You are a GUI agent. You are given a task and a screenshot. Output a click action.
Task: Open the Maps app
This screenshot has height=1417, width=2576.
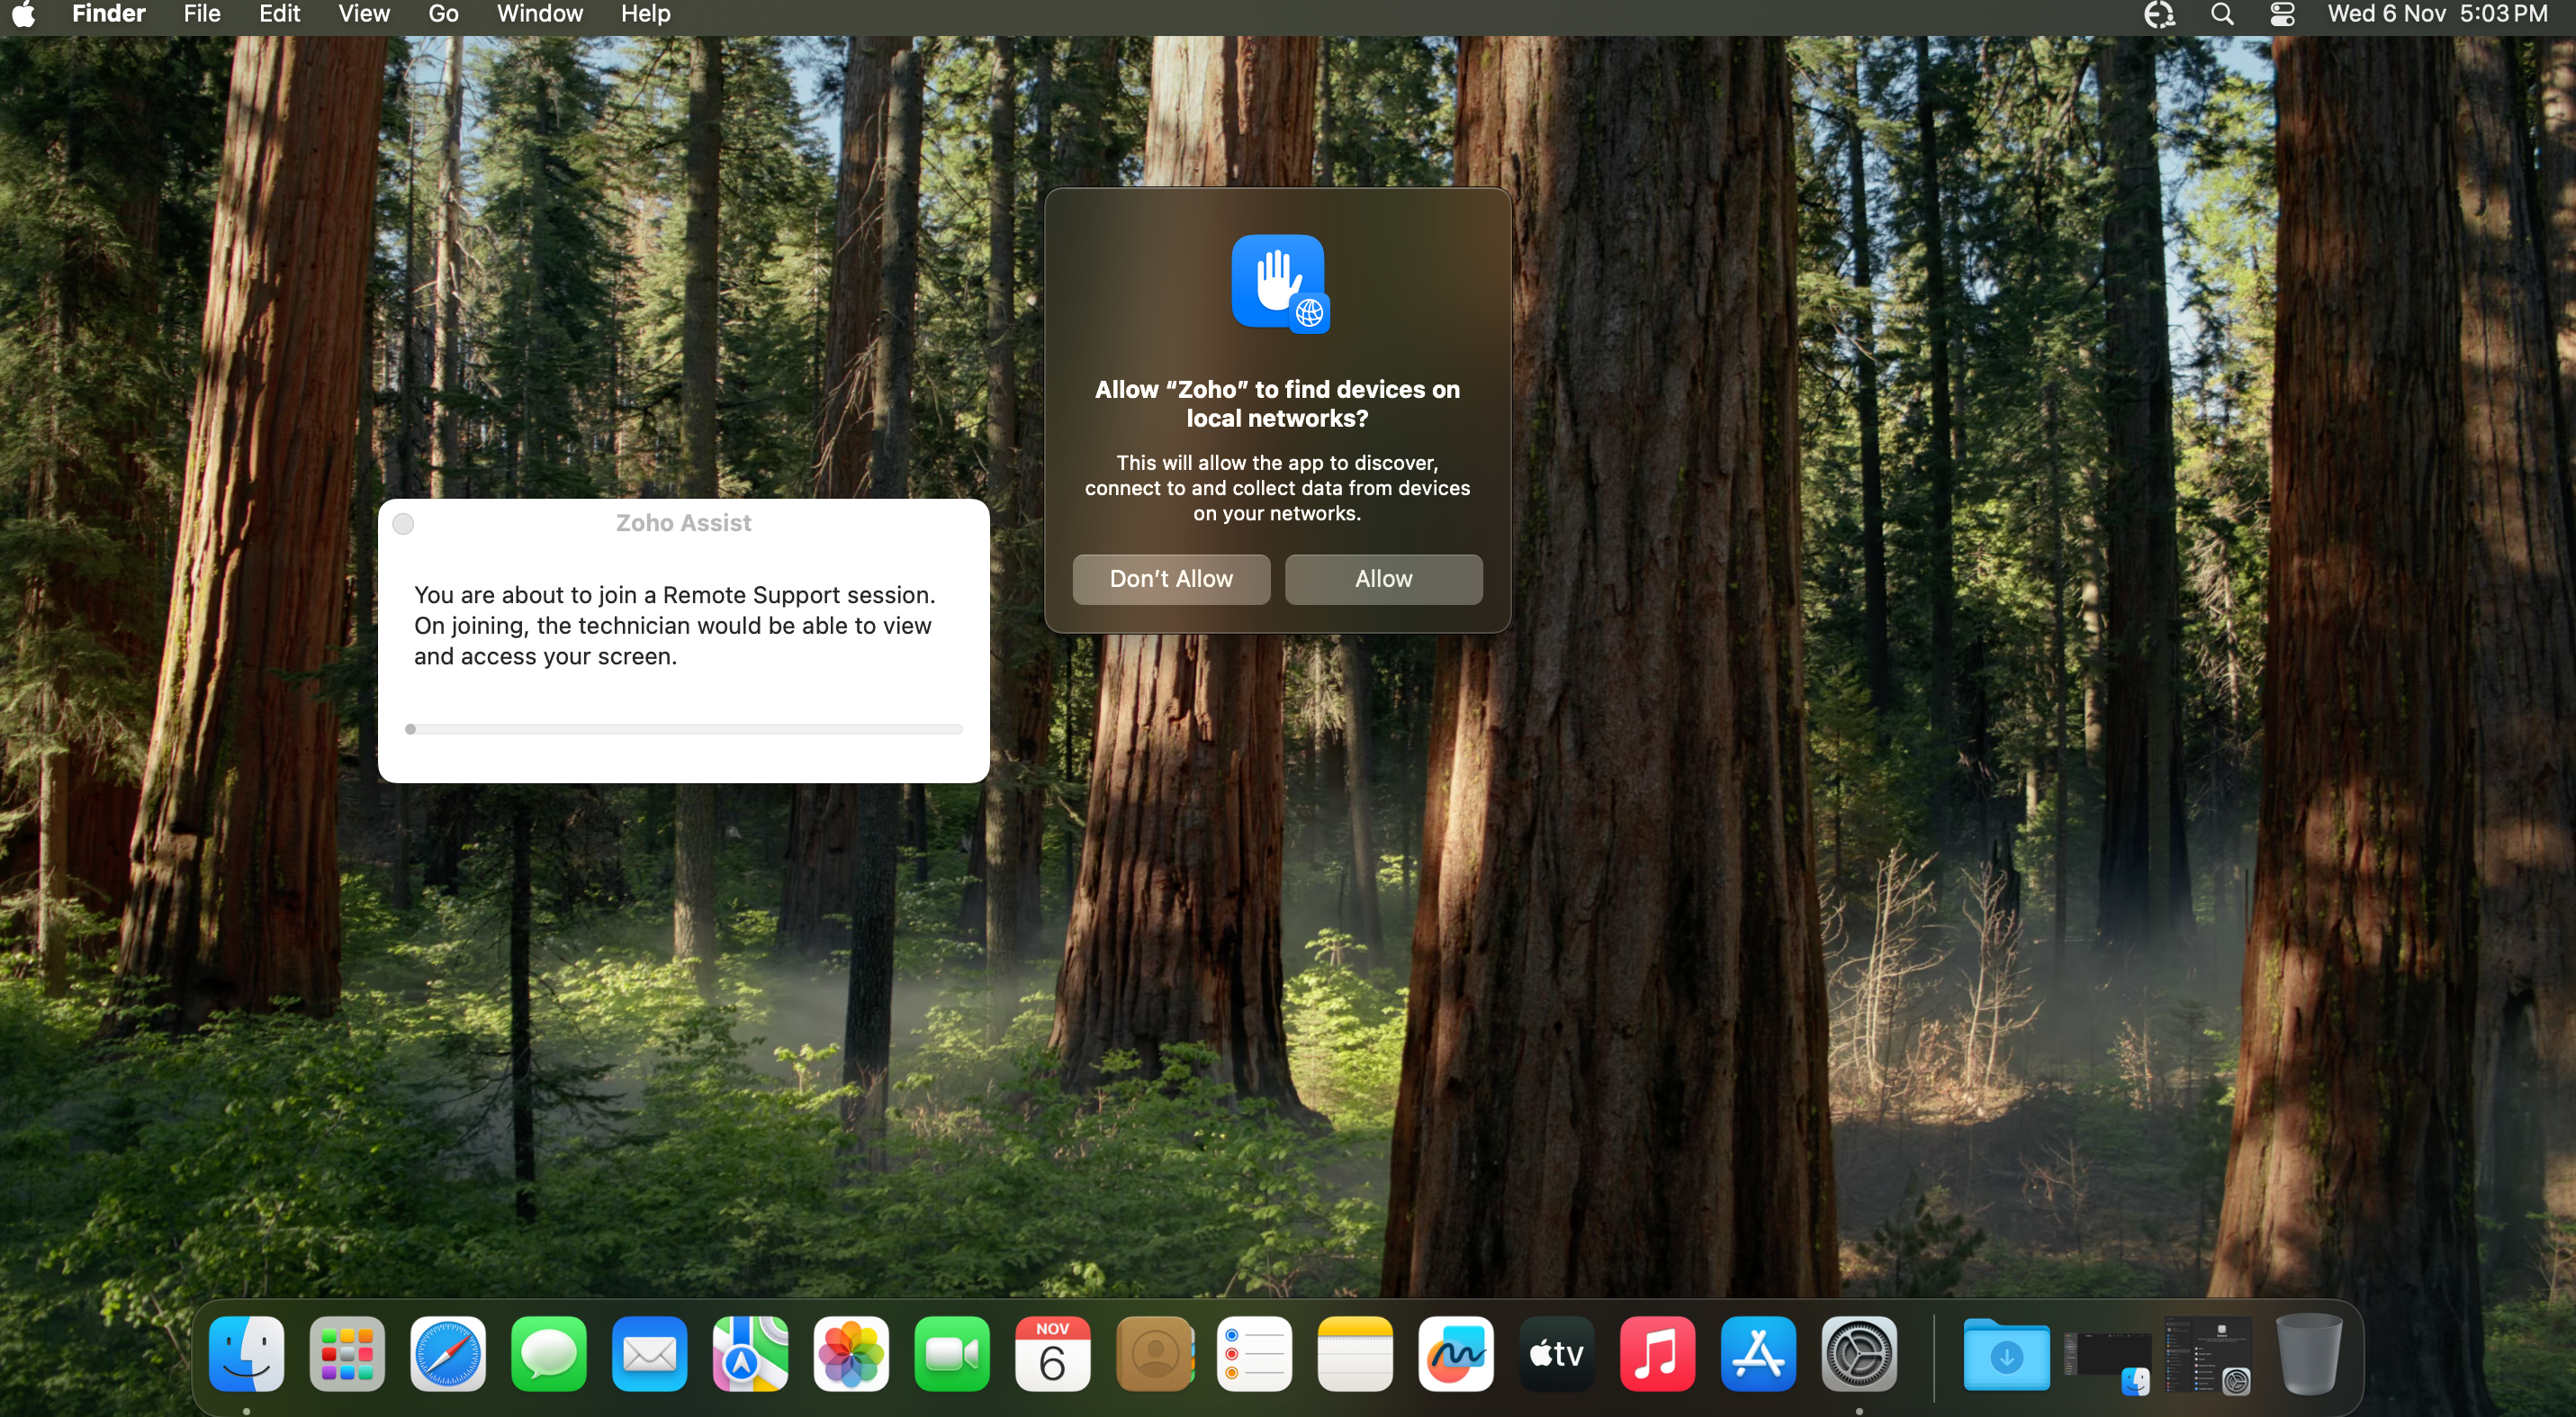[x=749, y=1355]
